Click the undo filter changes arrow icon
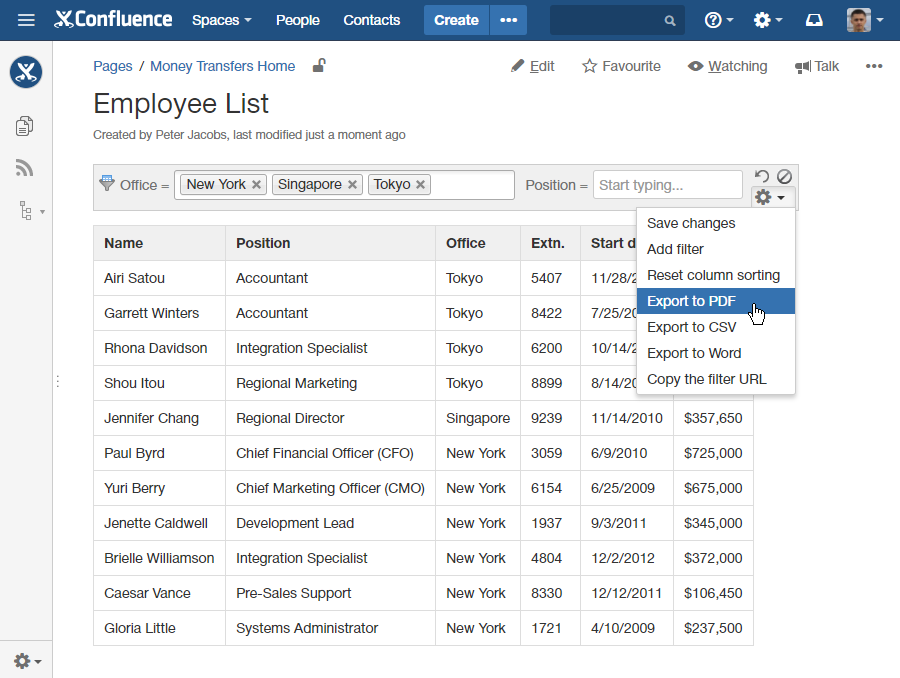 click(762, 176)
